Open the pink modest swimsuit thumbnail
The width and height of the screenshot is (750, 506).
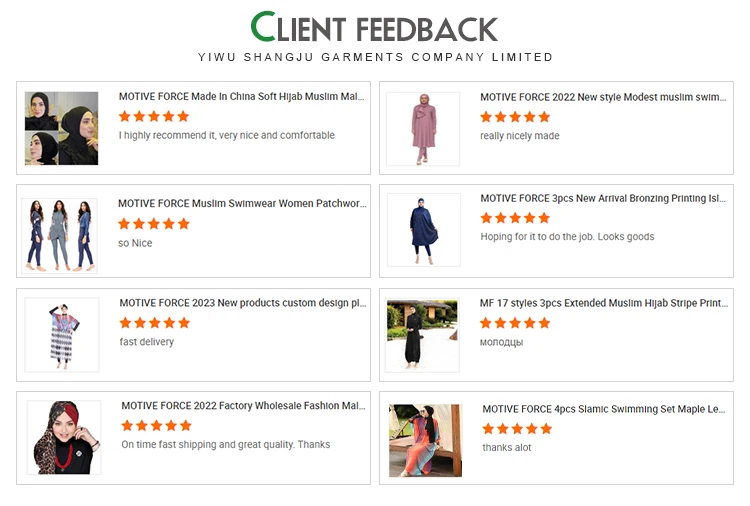click(423, 129)
